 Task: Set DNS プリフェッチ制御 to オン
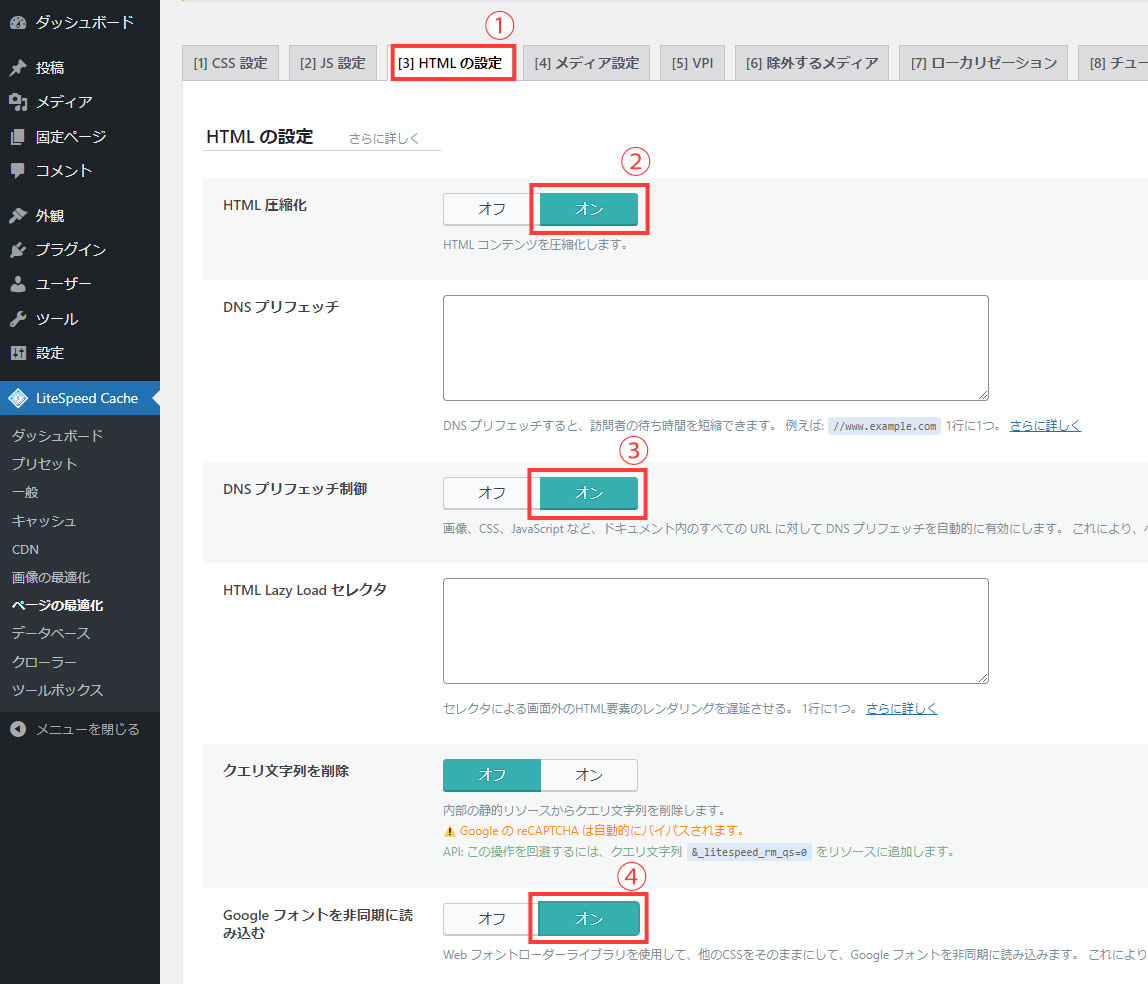tap(589, 493)
